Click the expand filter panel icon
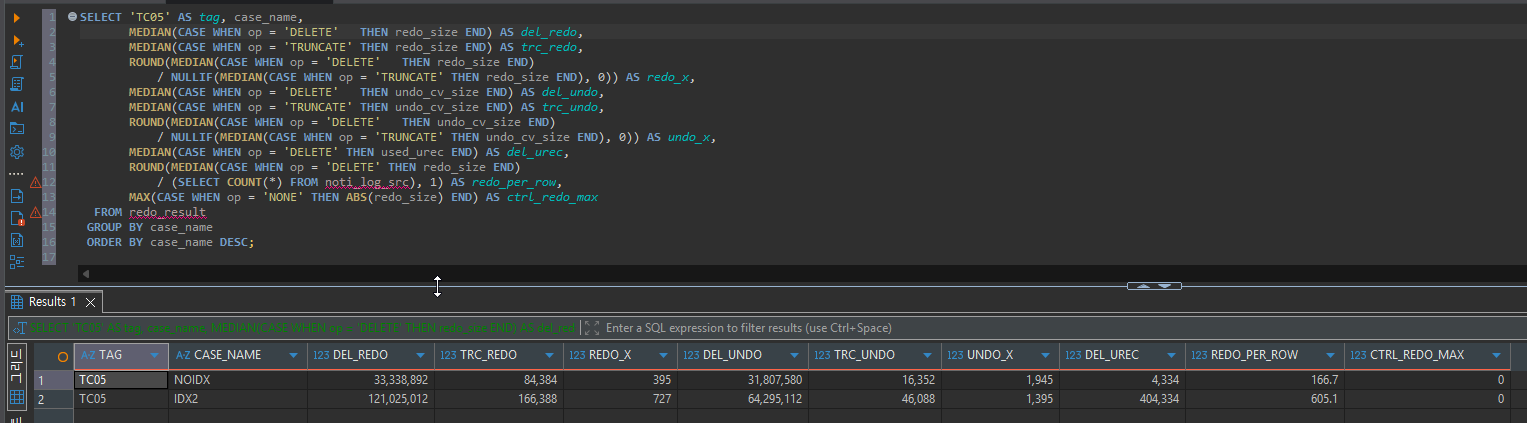This screenshot has width=1527, height=423. [x=591, y=328]
